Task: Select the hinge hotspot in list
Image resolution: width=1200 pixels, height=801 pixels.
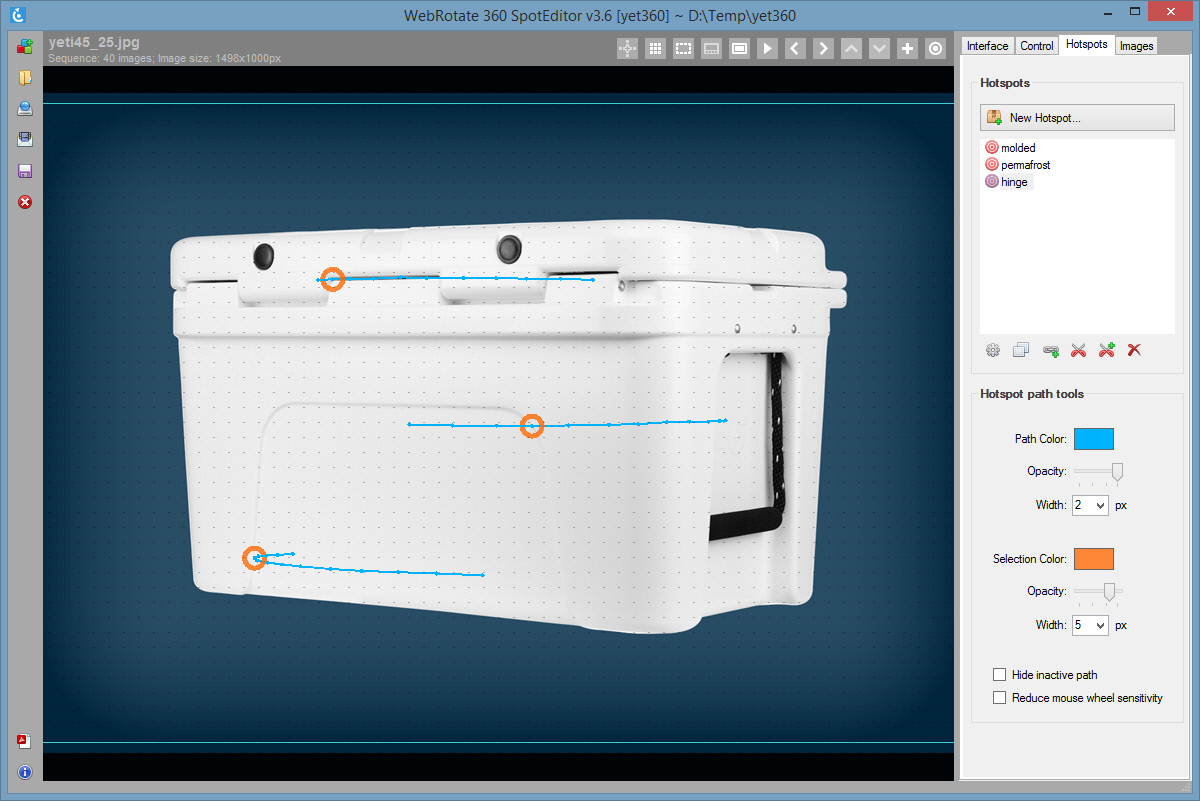Action: tap(1006, 182)
